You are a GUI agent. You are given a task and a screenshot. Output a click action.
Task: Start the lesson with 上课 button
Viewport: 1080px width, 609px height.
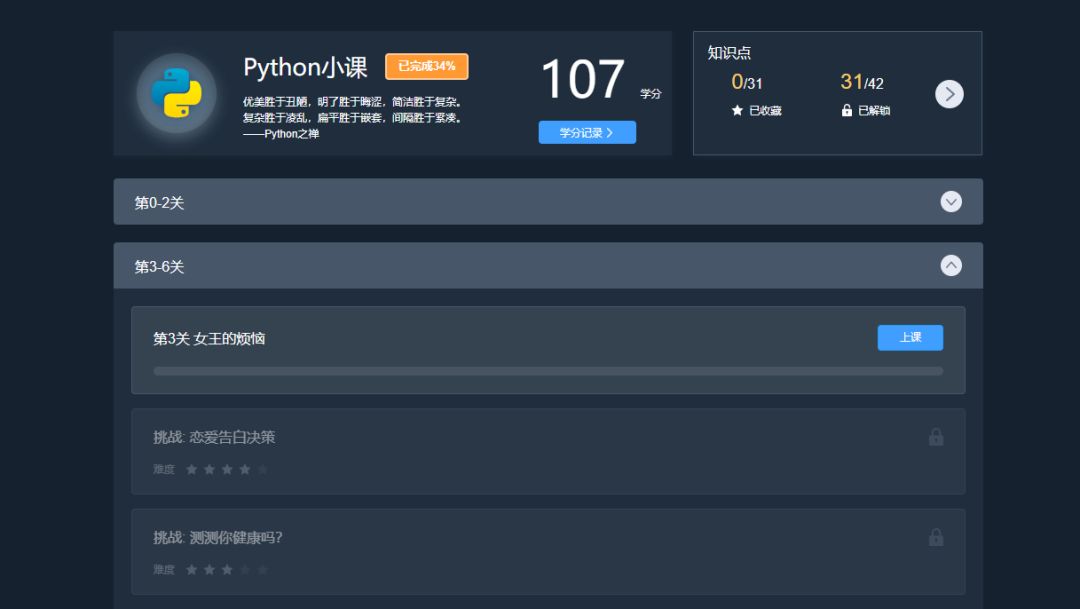click(x=910, y=338)
